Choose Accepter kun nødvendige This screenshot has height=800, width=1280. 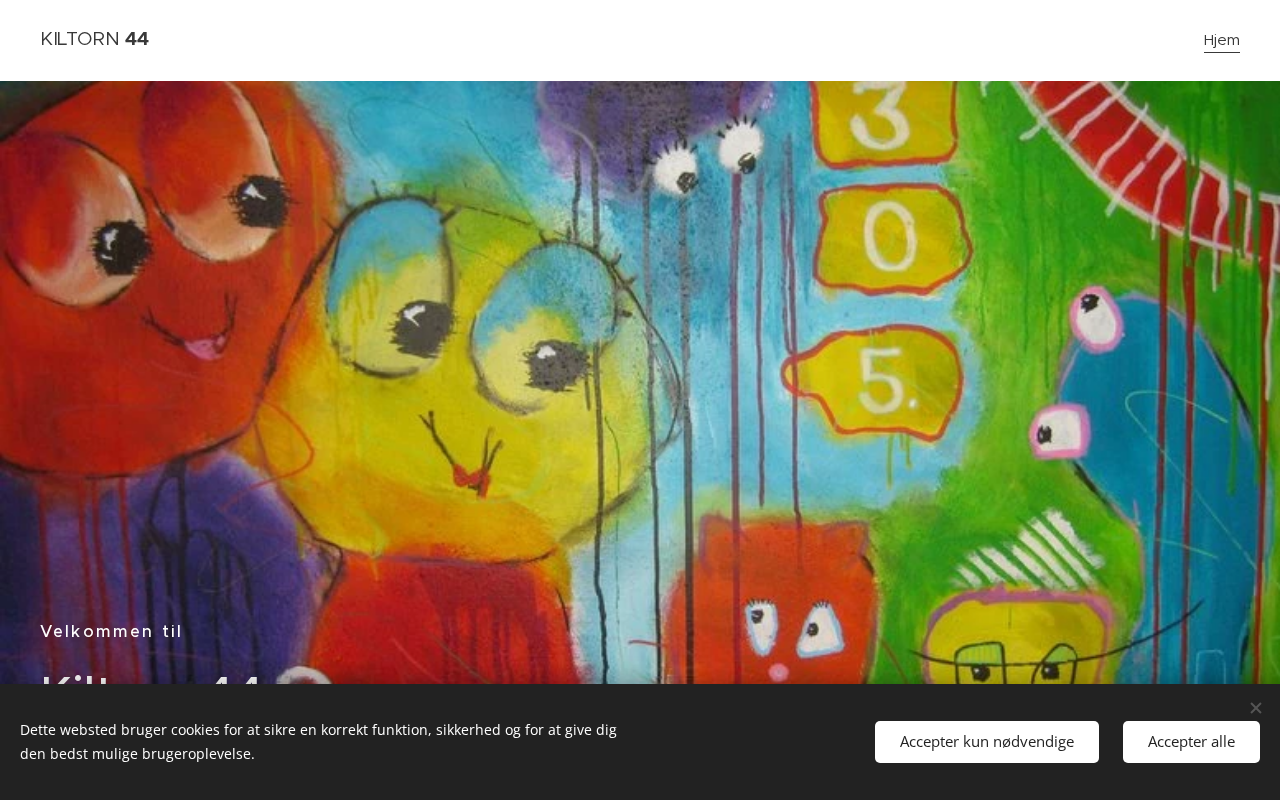tap(987, 742)
